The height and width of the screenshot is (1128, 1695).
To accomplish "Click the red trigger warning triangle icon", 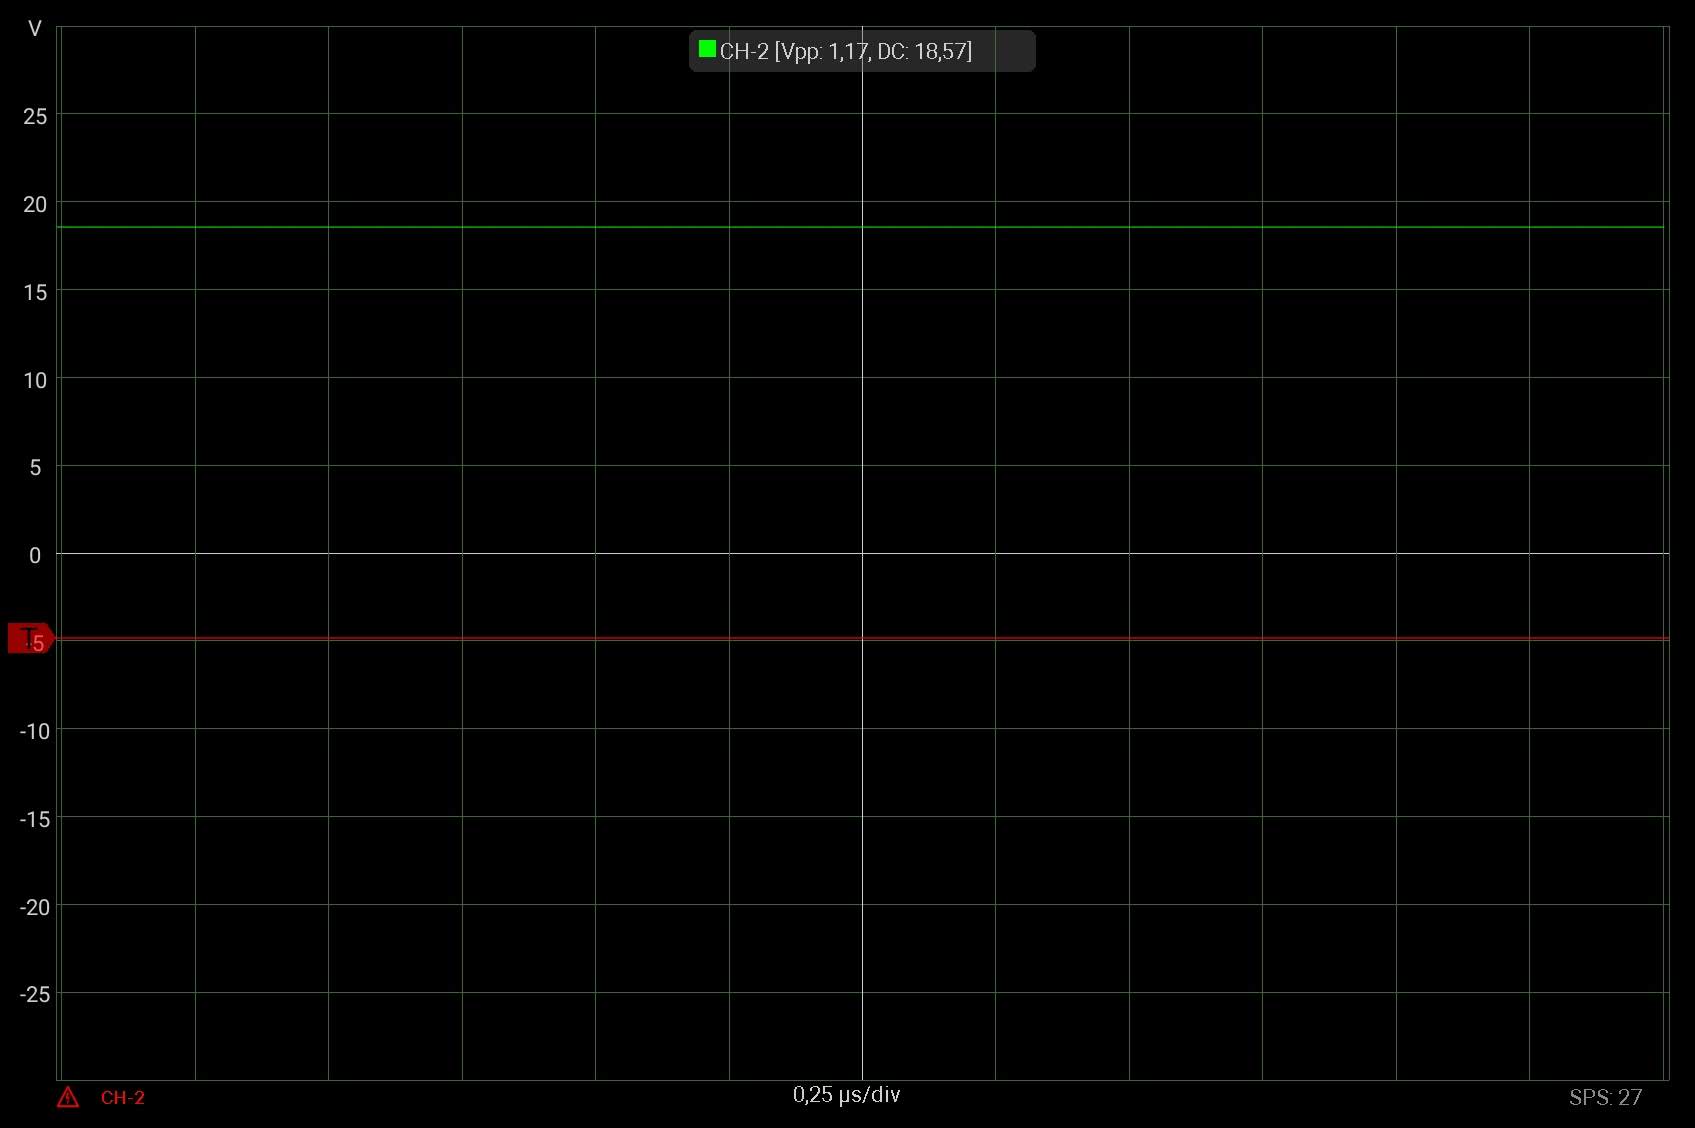I will coord(68,1098).
